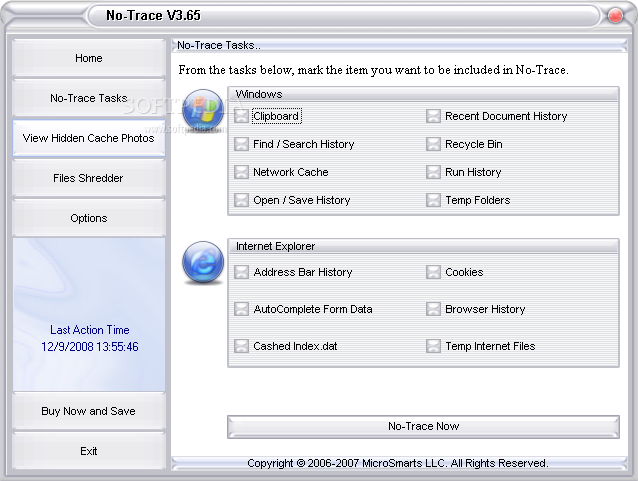Mark Temp Internet Files checkbox

433,346
